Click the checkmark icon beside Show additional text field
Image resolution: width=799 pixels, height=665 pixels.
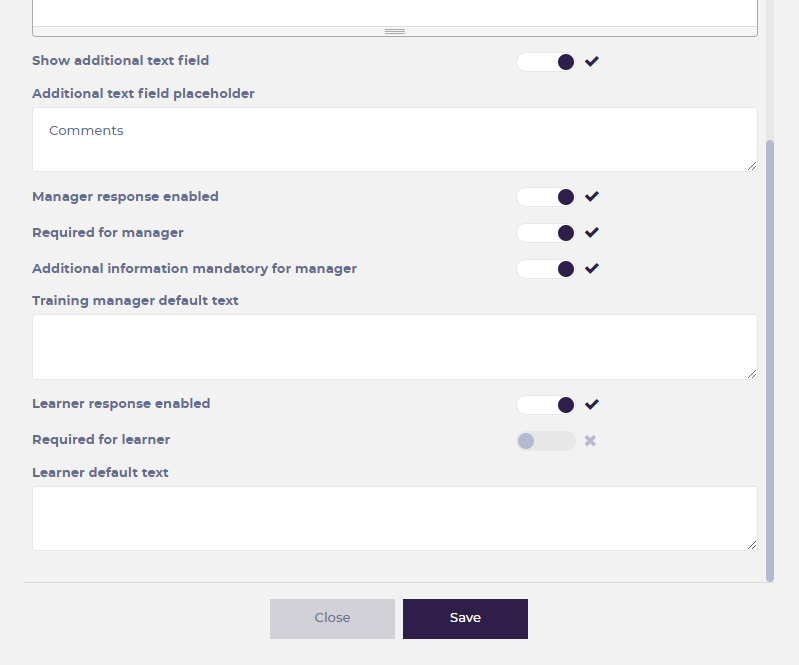592,61
